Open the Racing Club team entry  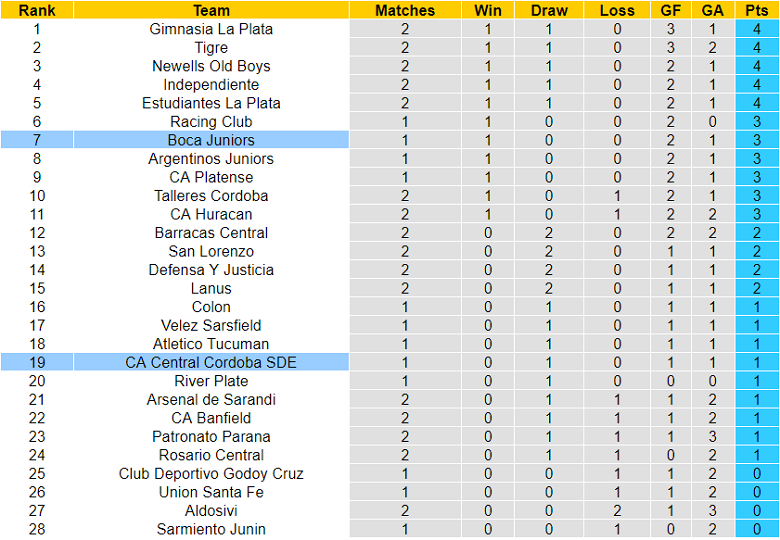[x=211, y=122]
